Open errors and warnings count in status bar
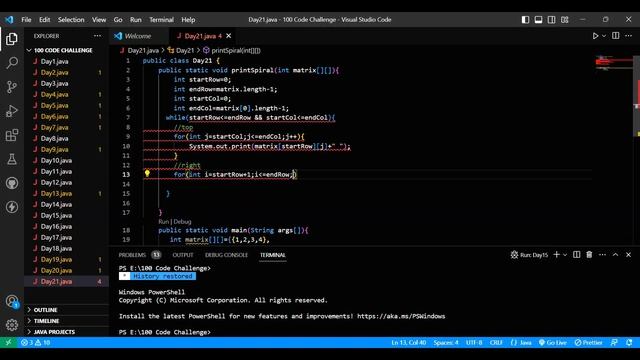Screen dimensions: 640x360 tap(36, 342)
